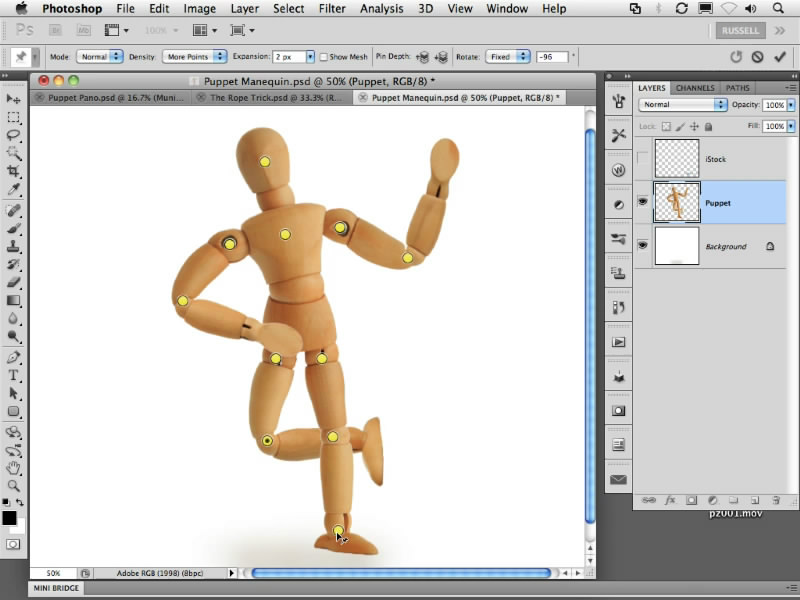
Task: Cancel Puppet Warp with the cancel icon
Action: click(756, 57)
